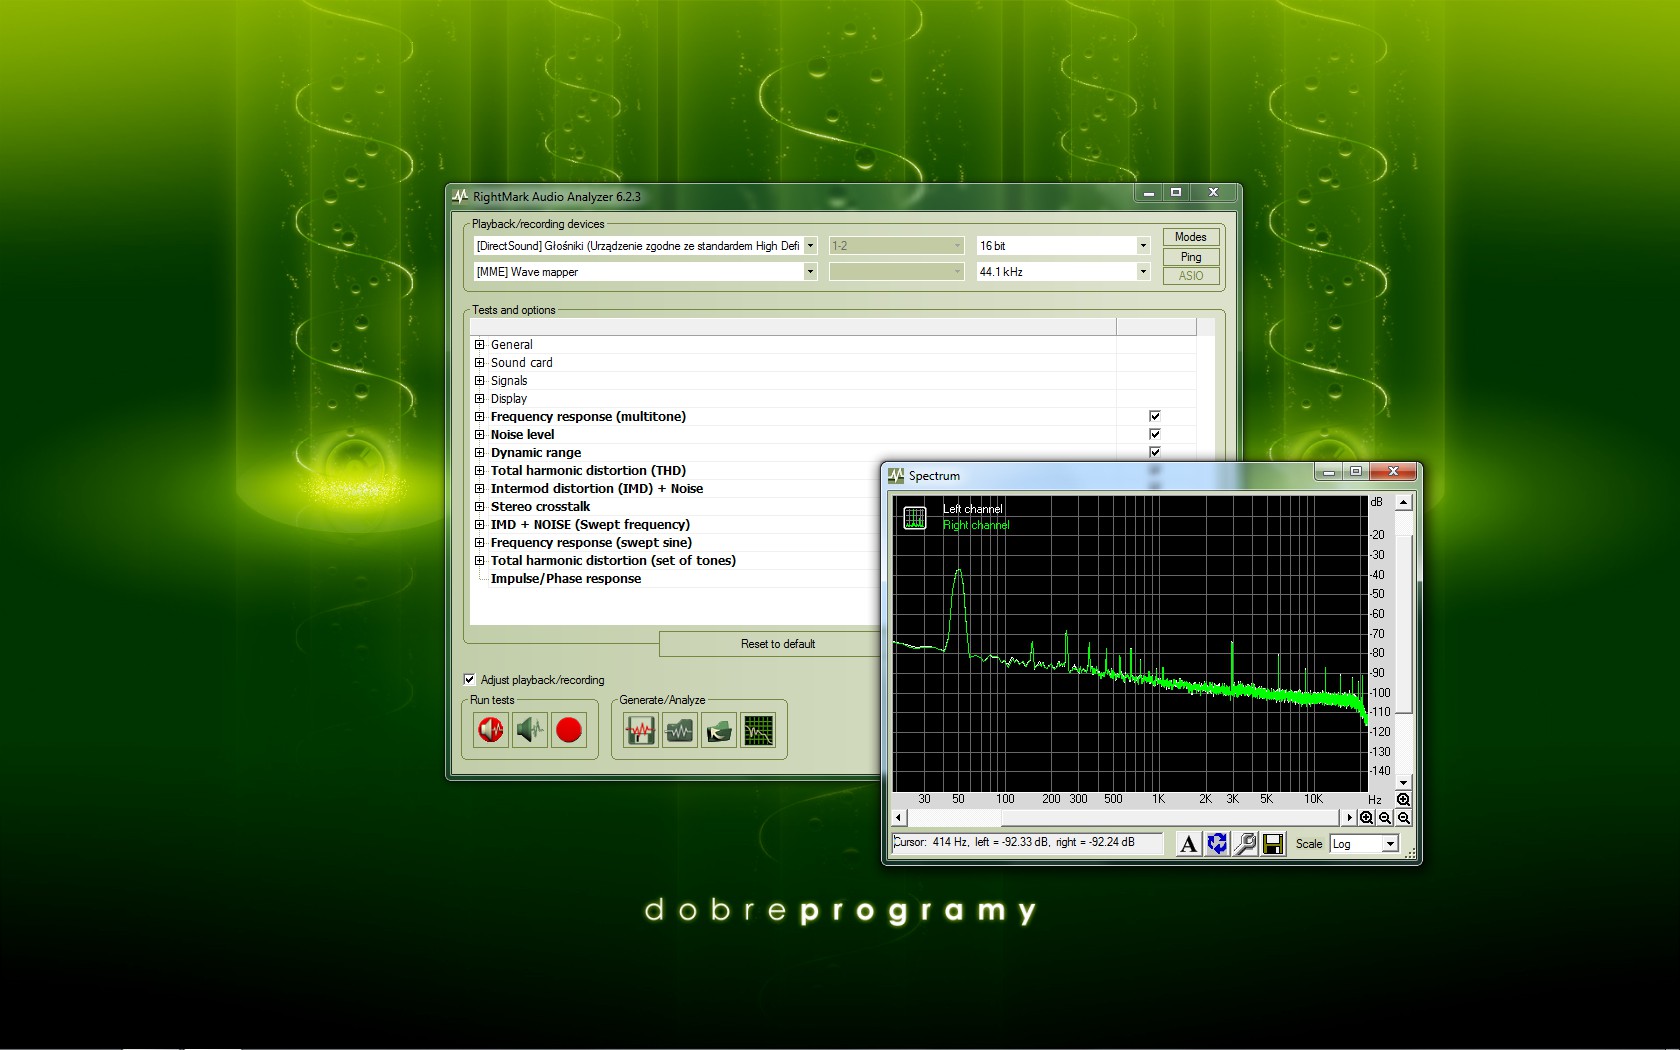Click the red record button in Run tests
Image resolution: width=1680 pixels, height=1050 pixels.
pos(569,731)
